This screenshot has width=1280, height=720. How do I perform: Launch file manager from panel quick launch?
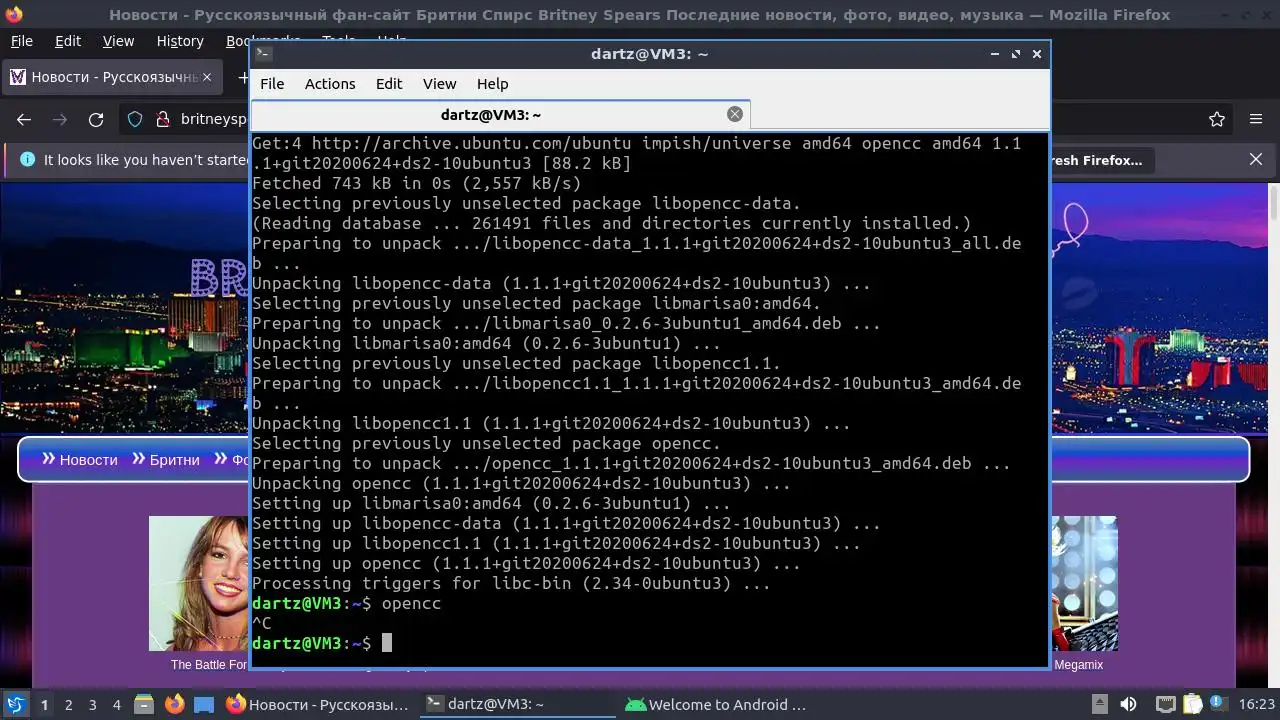tap(143, 704)
